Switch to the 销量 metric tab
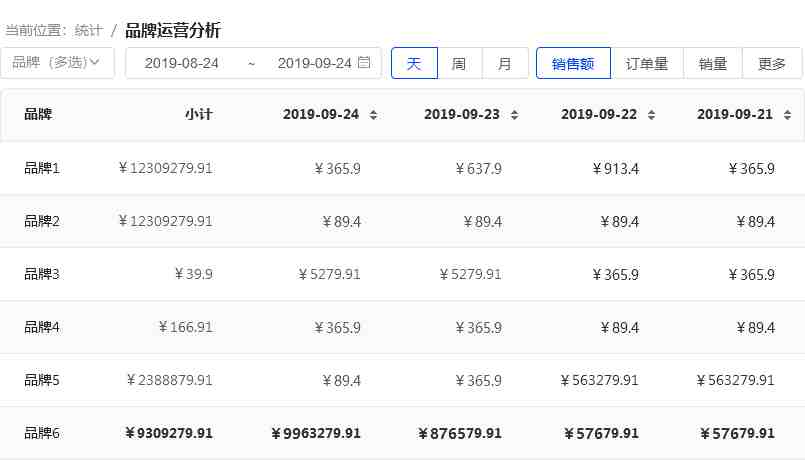Viewport: 805px width, 460px height. click(x=713, y=63)
